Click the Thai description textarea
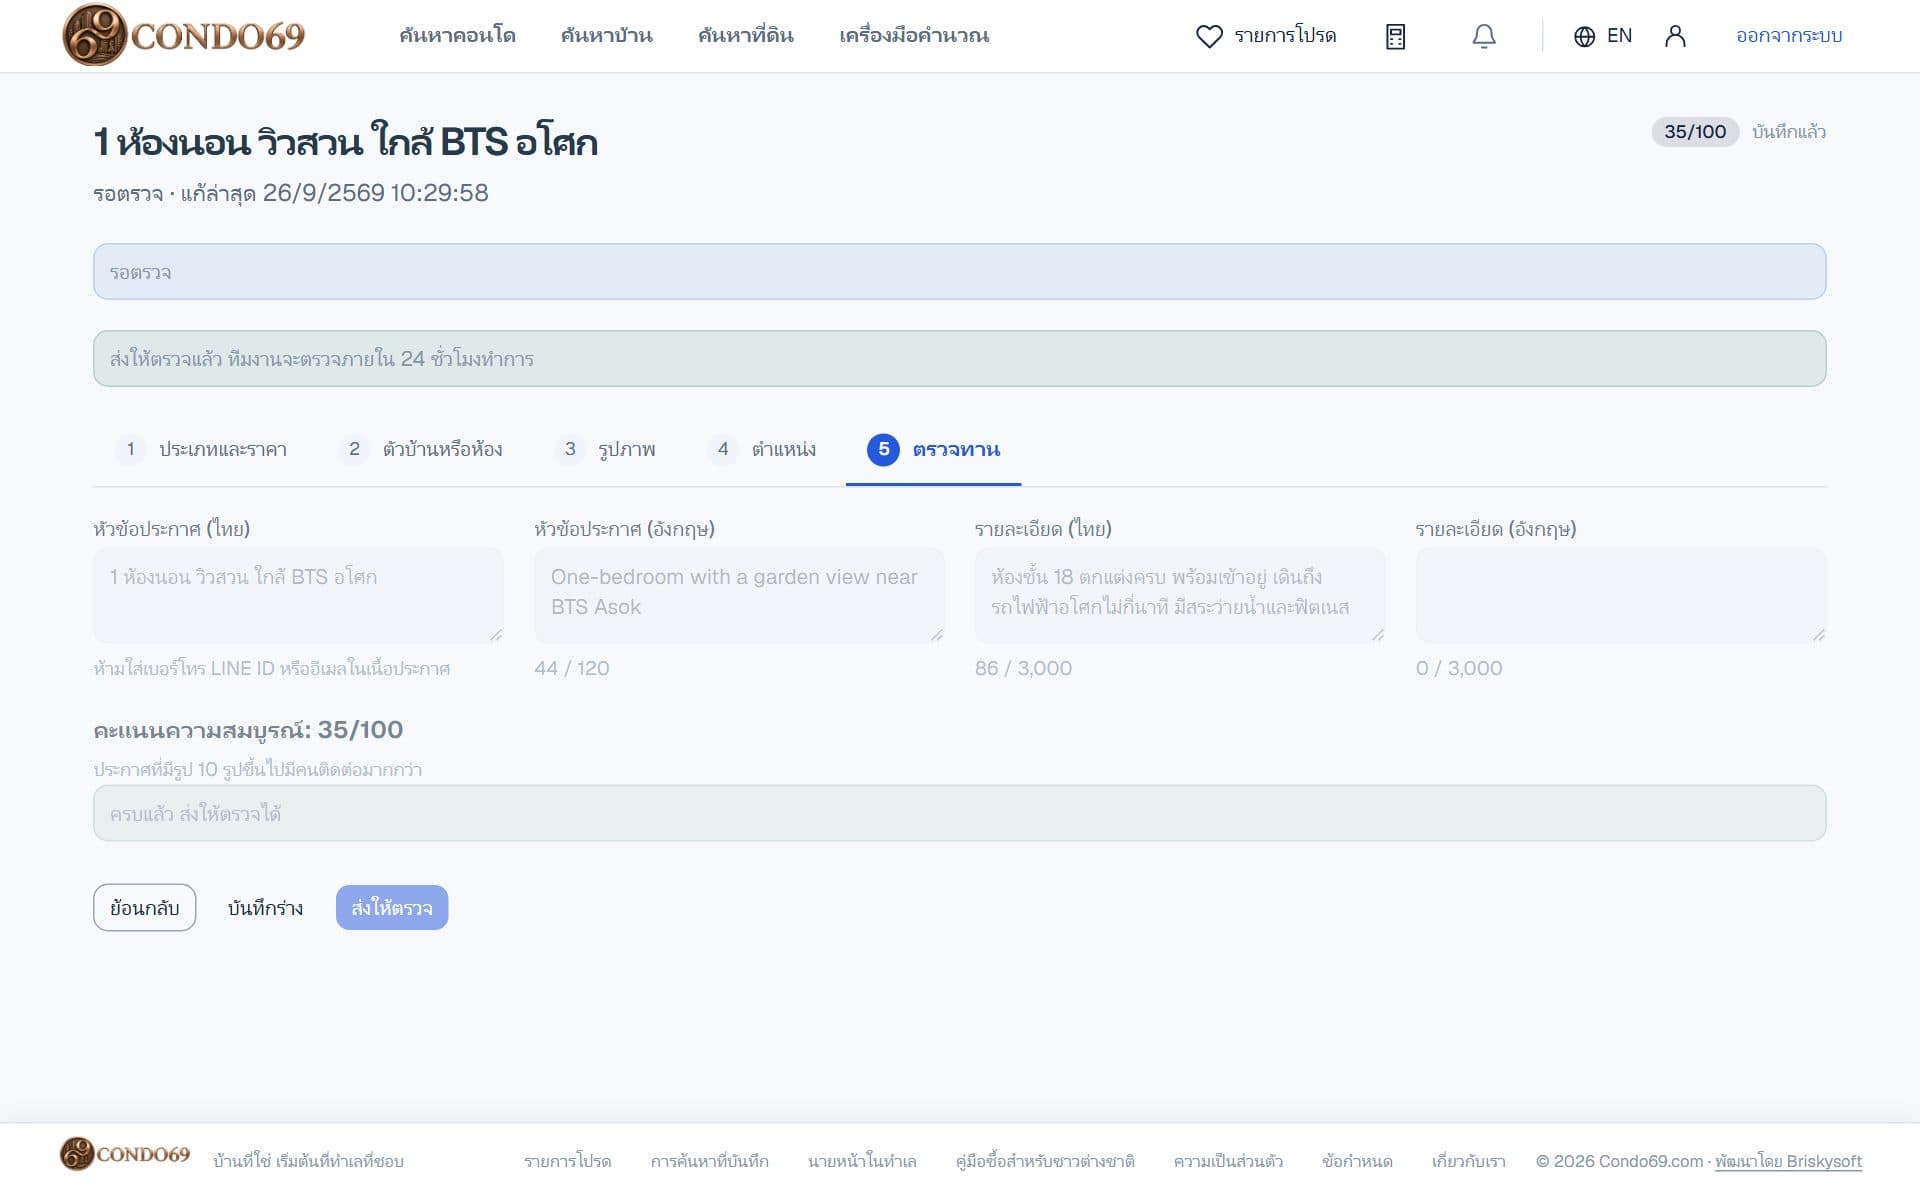This screenshot has width=1920, height=1200. pyautogui.click(x=1180, y=595)
